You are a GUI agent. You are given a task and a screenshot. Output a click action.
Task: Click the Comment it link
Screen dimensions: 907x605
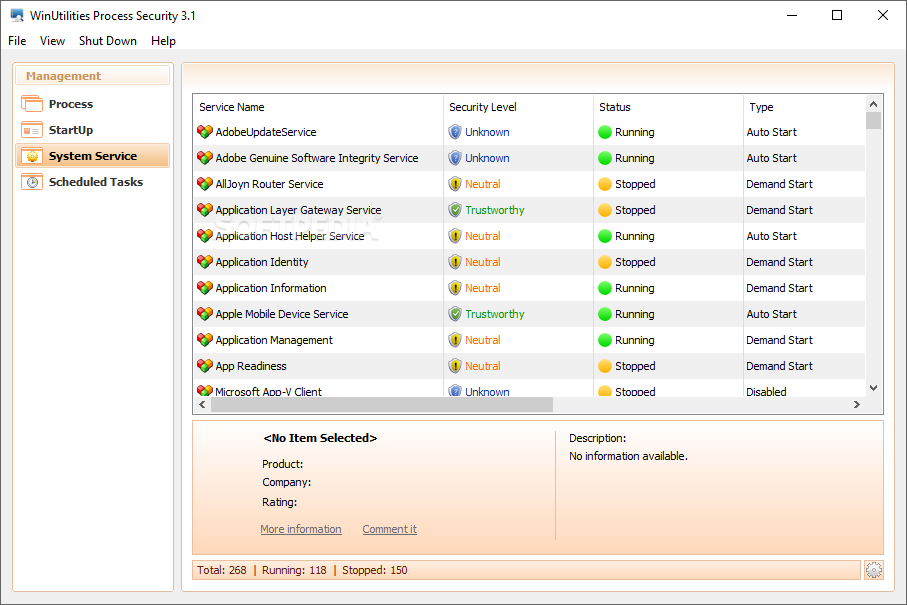click(389, 529)
